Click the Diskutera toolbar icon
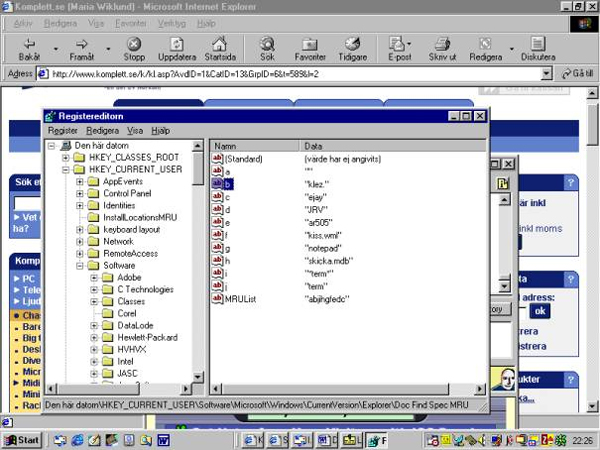The height and width of the screenshot is (450, 600). pos(538,44)
